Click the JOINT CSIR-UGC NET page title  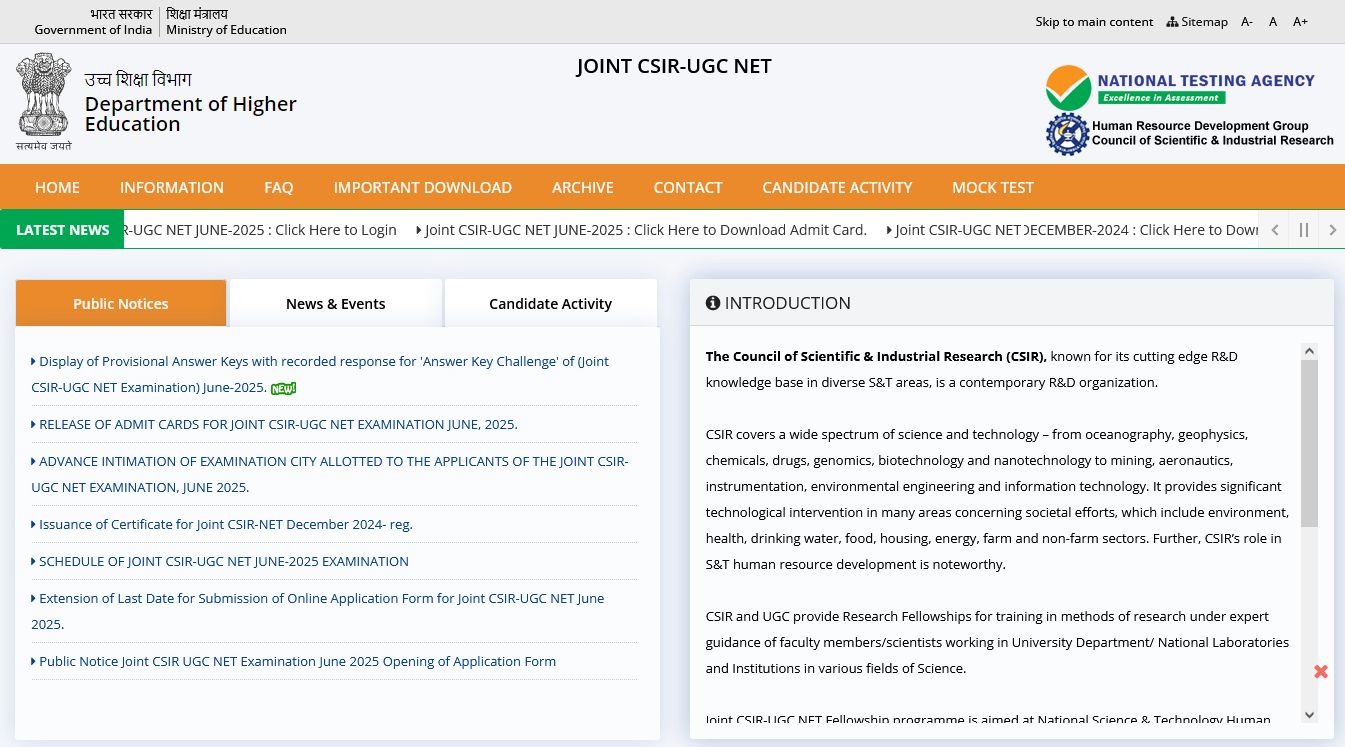674,66
